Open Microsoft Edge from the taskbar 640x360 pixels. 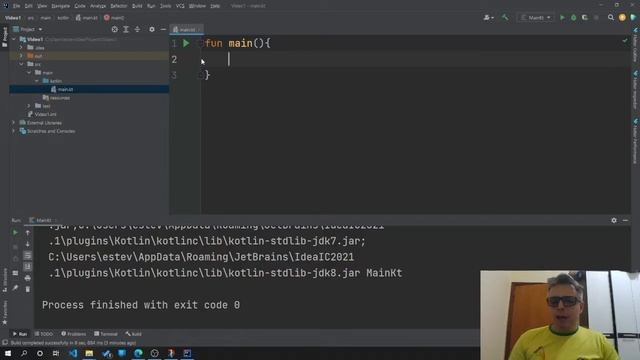(x=138, y=353)
